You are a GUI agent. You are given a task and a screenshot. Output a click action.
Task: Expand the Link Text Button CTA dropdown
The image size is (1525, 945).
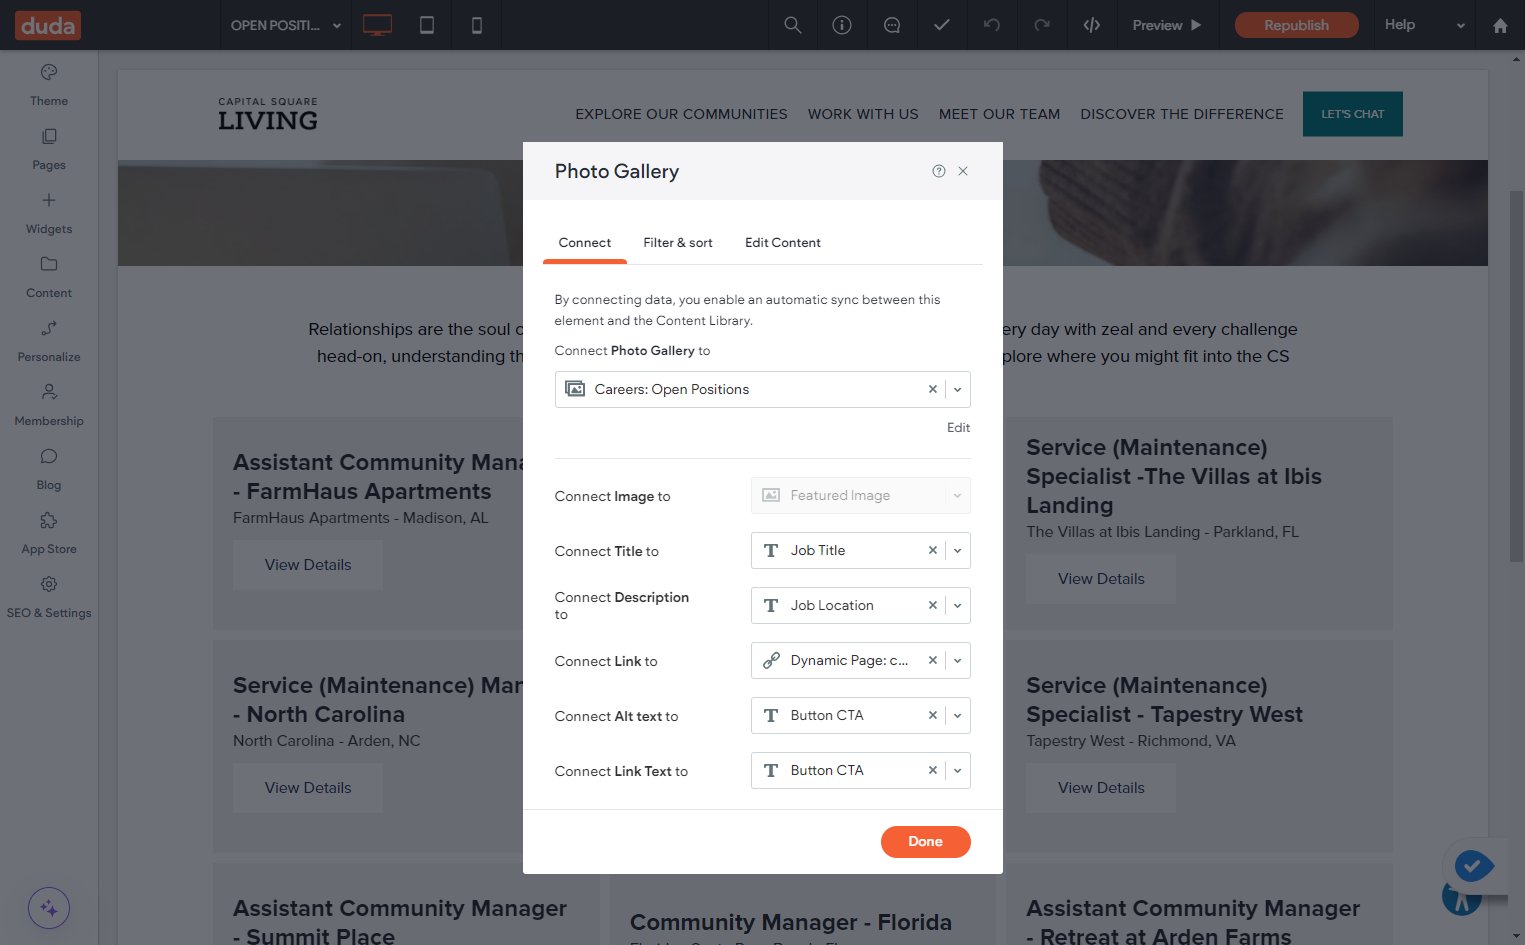[x=958, y=771]
